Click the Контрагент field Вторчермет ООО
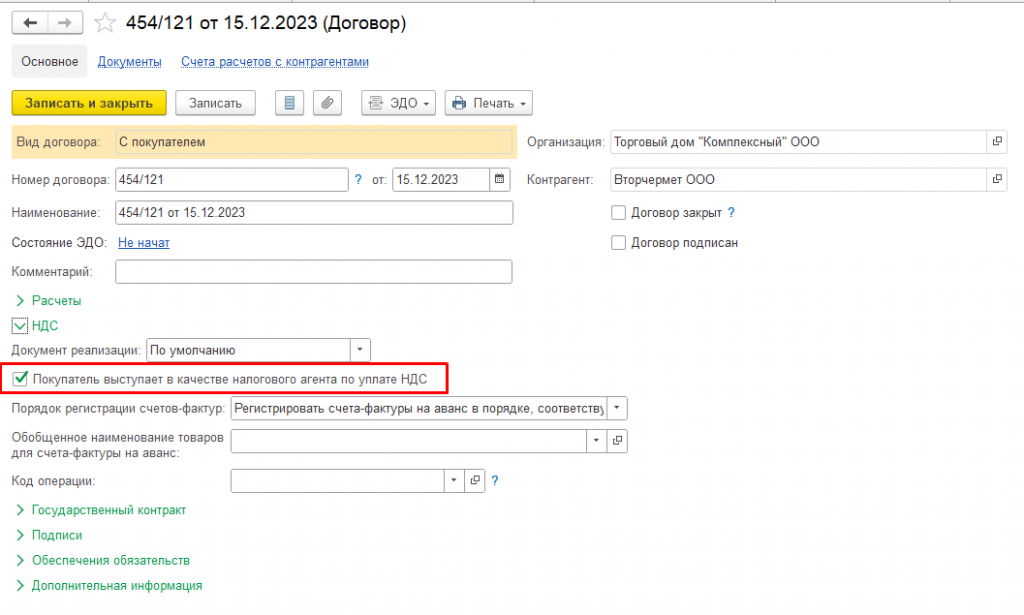The width and height of the screenshot is (1024, 615). pos(799,180)
